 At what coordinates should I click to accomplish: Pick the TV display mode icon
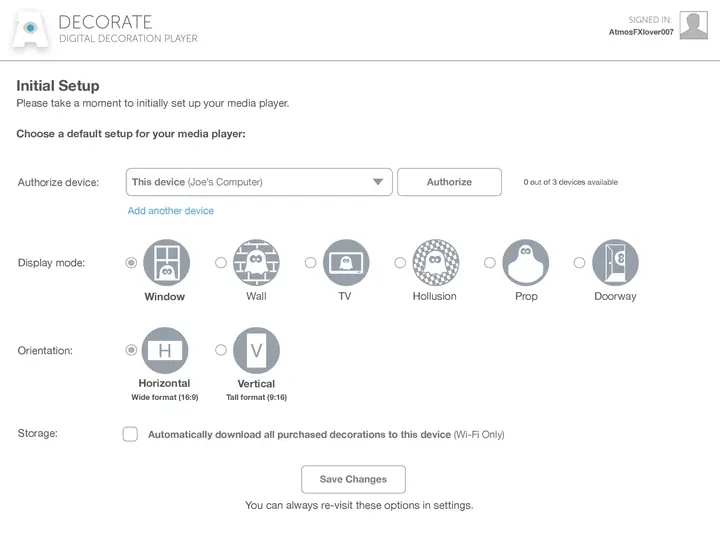pyautogui.click(x=346, y=263)
